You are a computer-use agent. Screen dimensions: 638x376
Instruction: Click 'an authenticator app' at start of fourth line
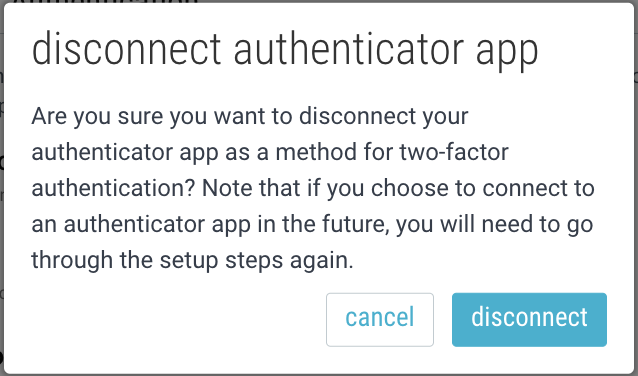(x=141, y=224)
